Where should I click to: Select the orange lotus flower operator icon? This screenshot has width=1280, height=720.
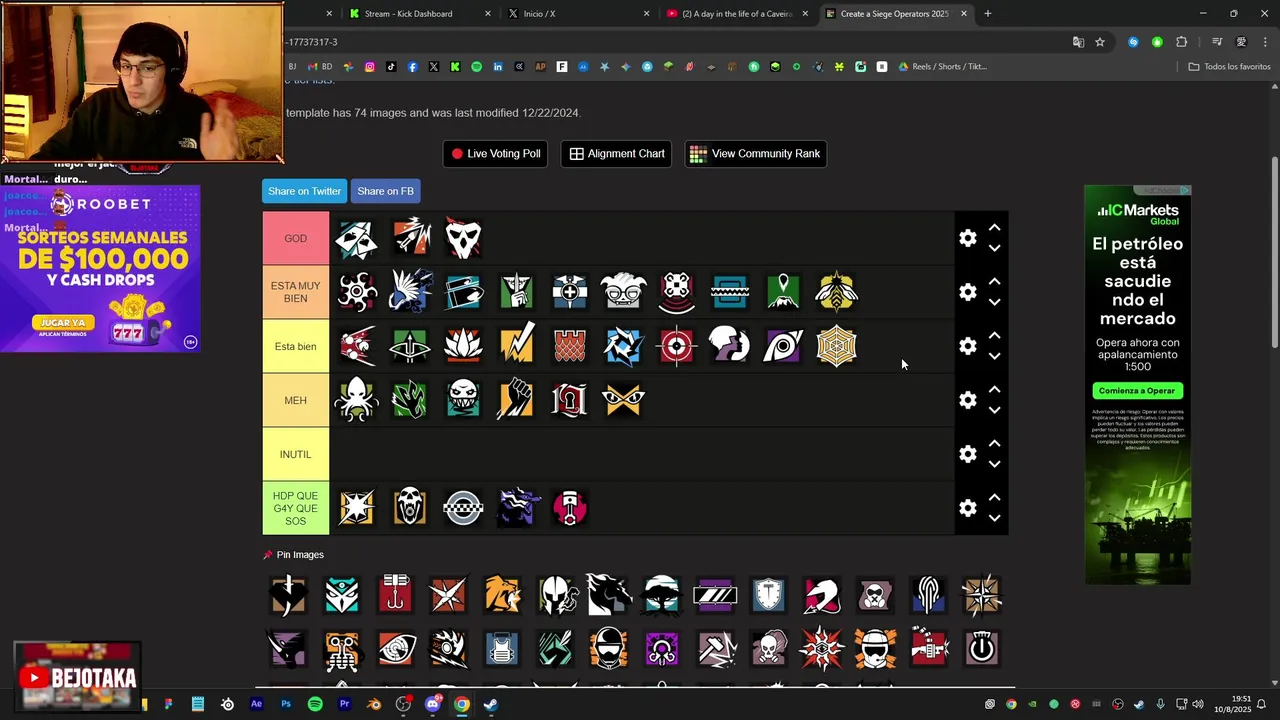[463, 346]
